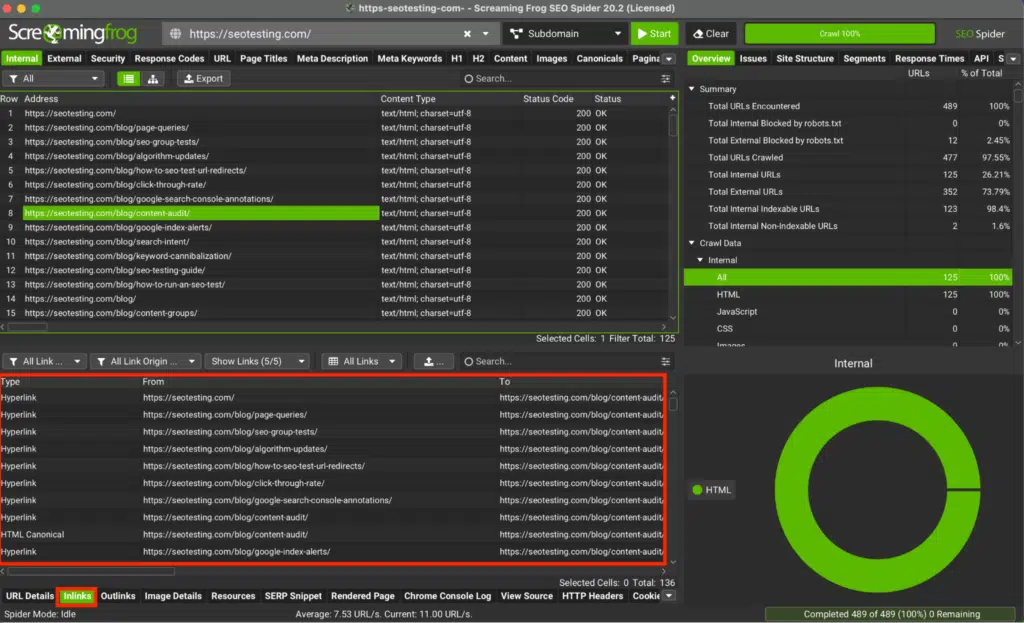Open the Show Links (5/5) dropdown
This screenshot has height=623, width=1024.
(257, 361)
